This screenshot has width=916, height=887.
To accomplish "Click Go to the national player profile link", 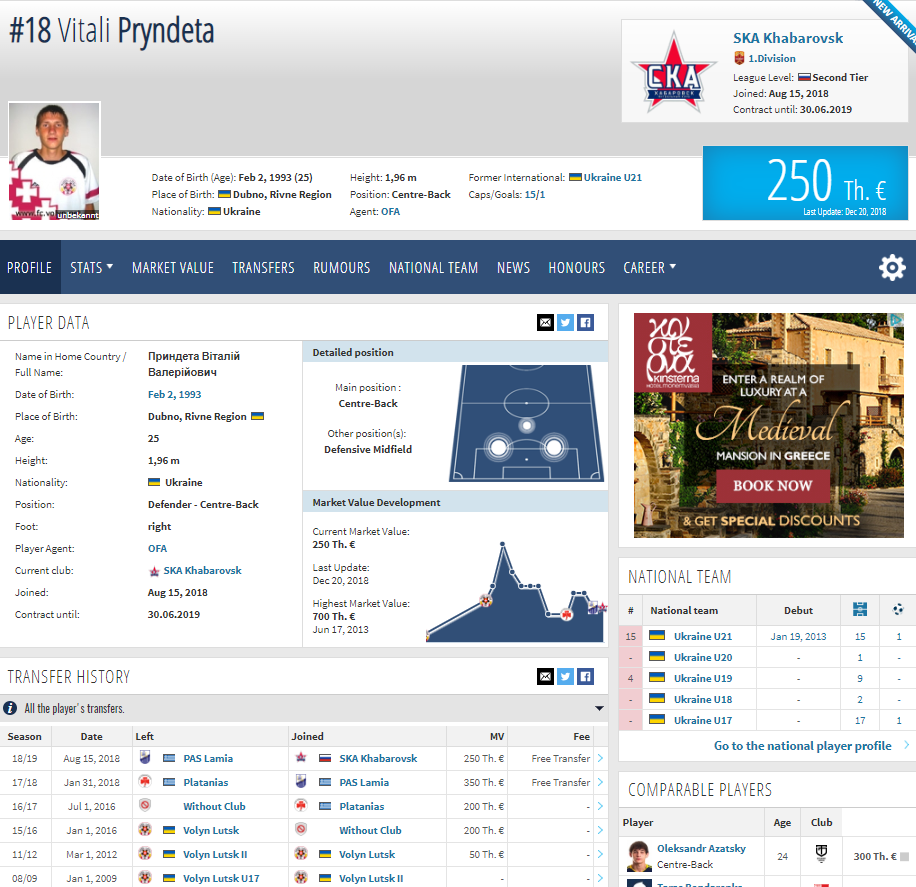I will [802, 746].
